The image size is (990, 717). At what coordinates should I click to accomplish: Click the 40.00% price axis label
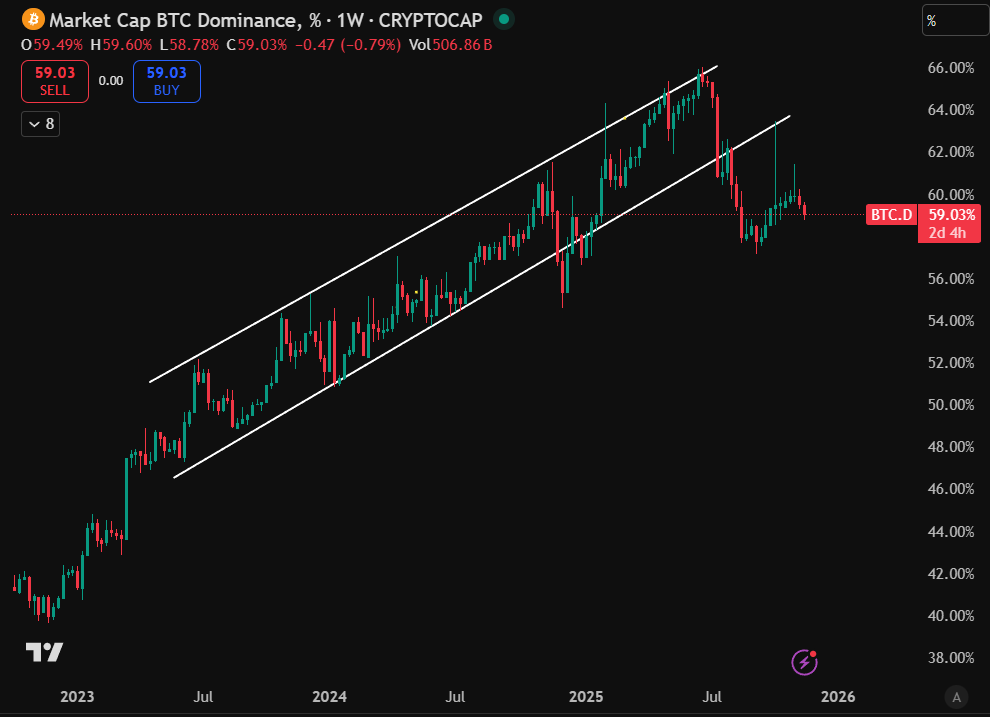pos(951,615)
